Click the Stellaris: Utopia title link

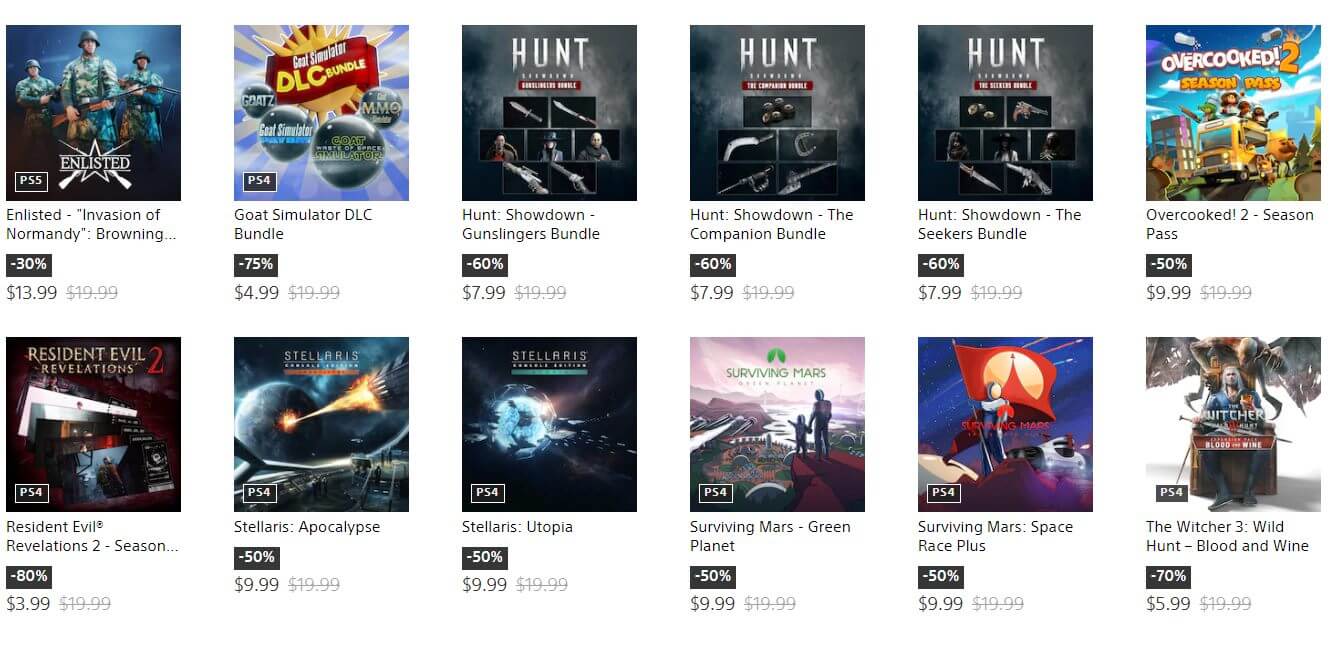[x=517, y=527]
